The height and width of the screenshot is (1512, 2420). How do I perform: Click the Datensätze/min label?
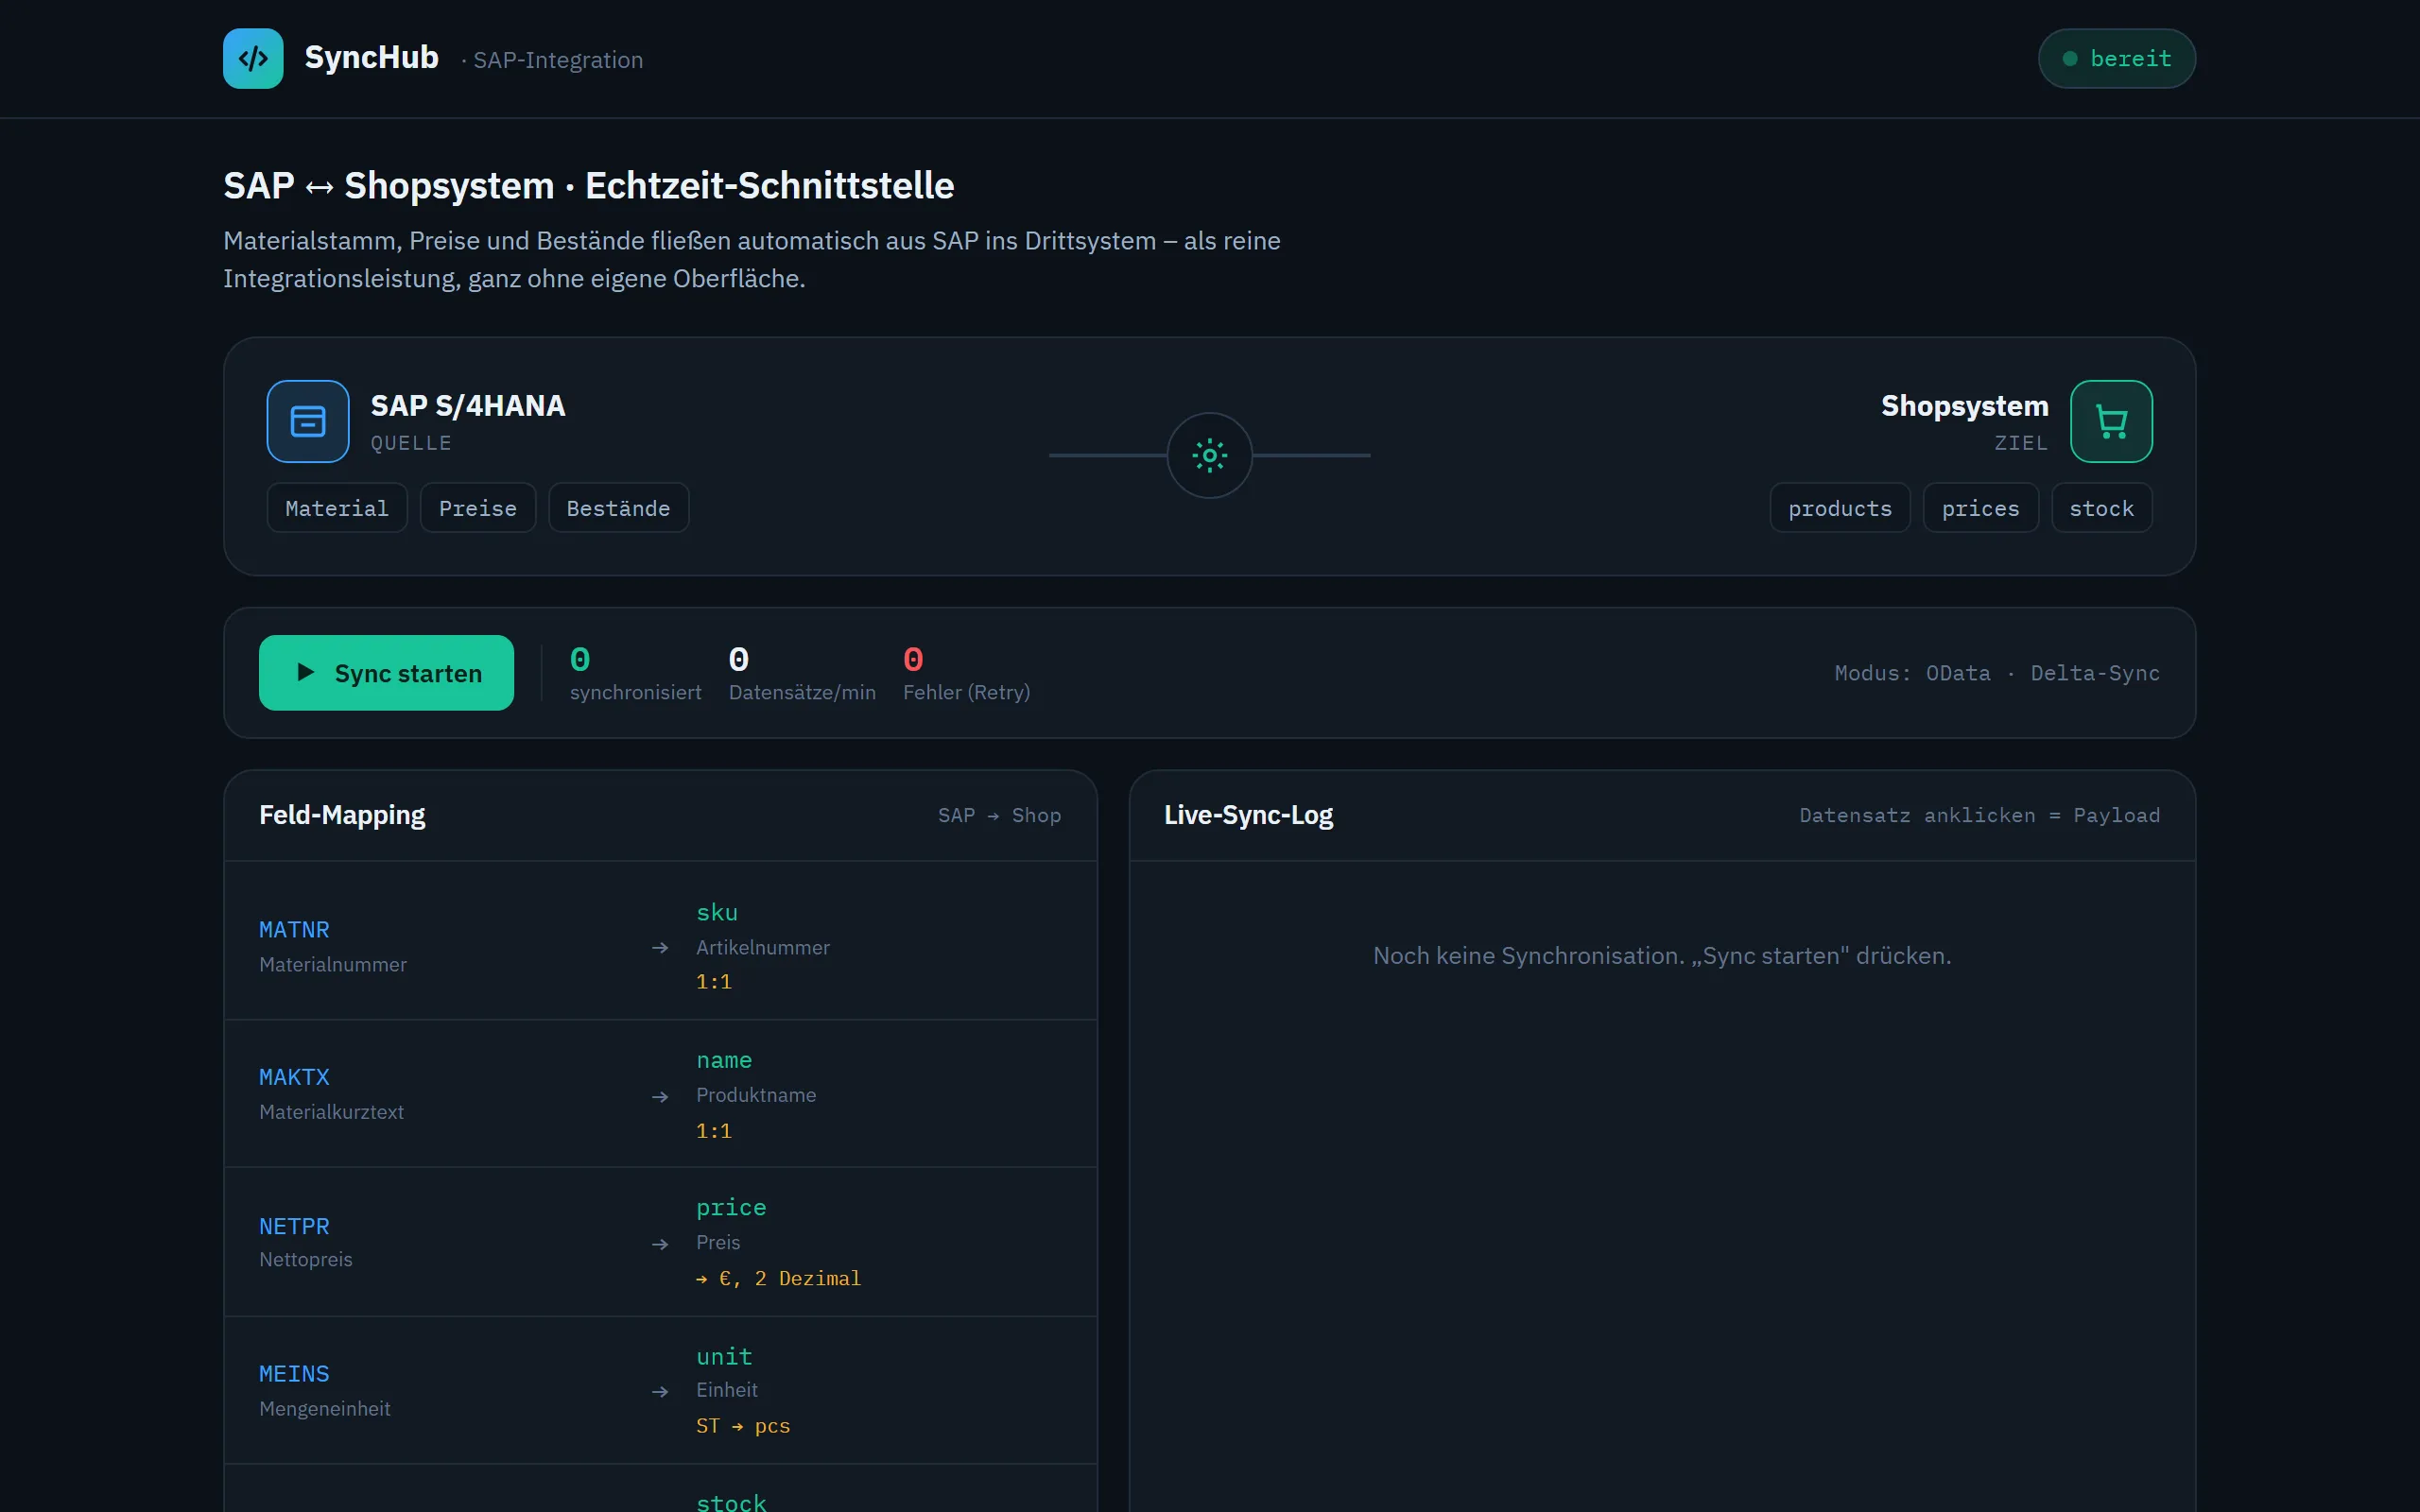pyautogui.click(x=802, y=692)
